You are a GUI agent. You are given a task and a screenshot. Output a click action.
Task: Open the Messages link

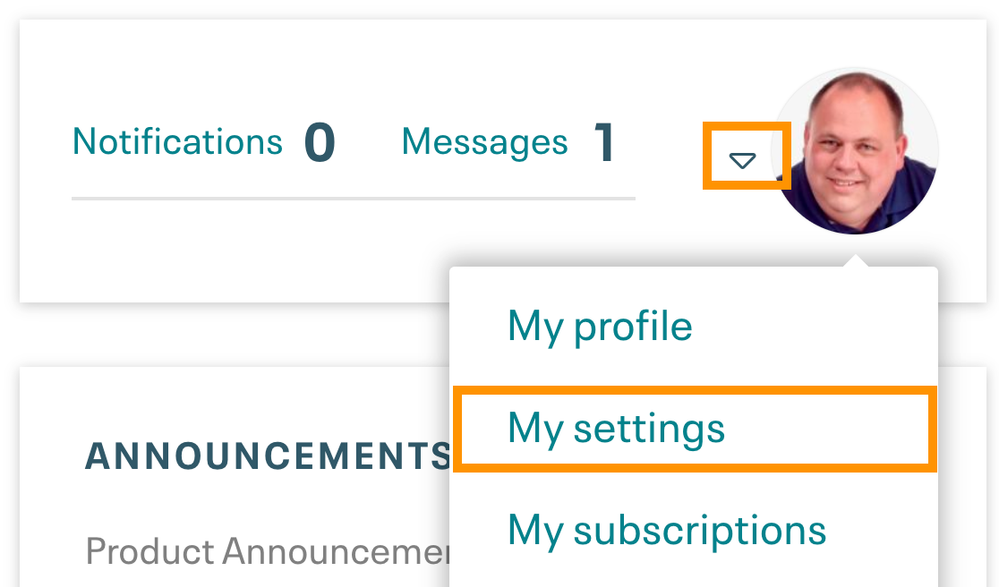point(484,142)
